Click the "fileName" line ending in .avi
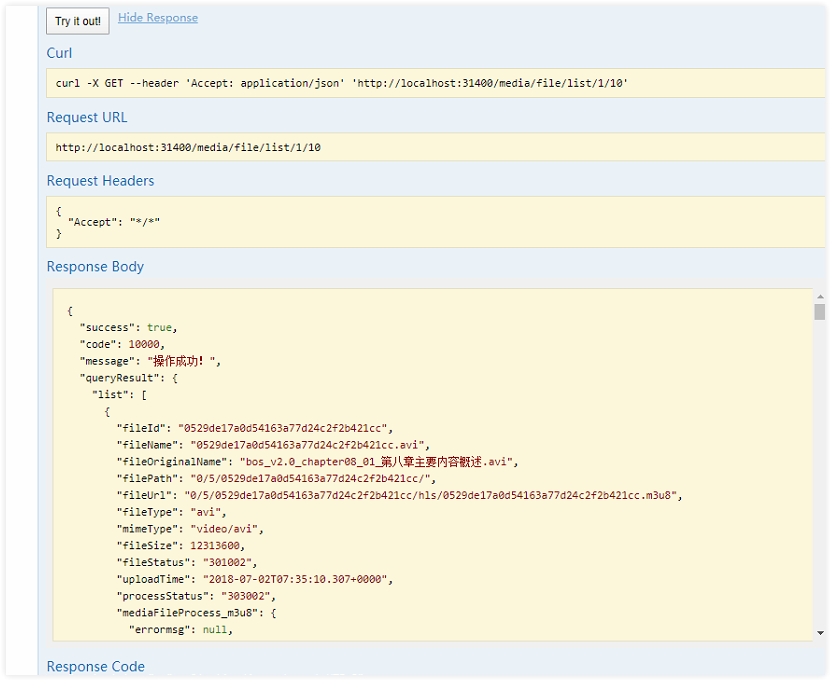This screenshot has width=831, height=681. click(273, 445)
